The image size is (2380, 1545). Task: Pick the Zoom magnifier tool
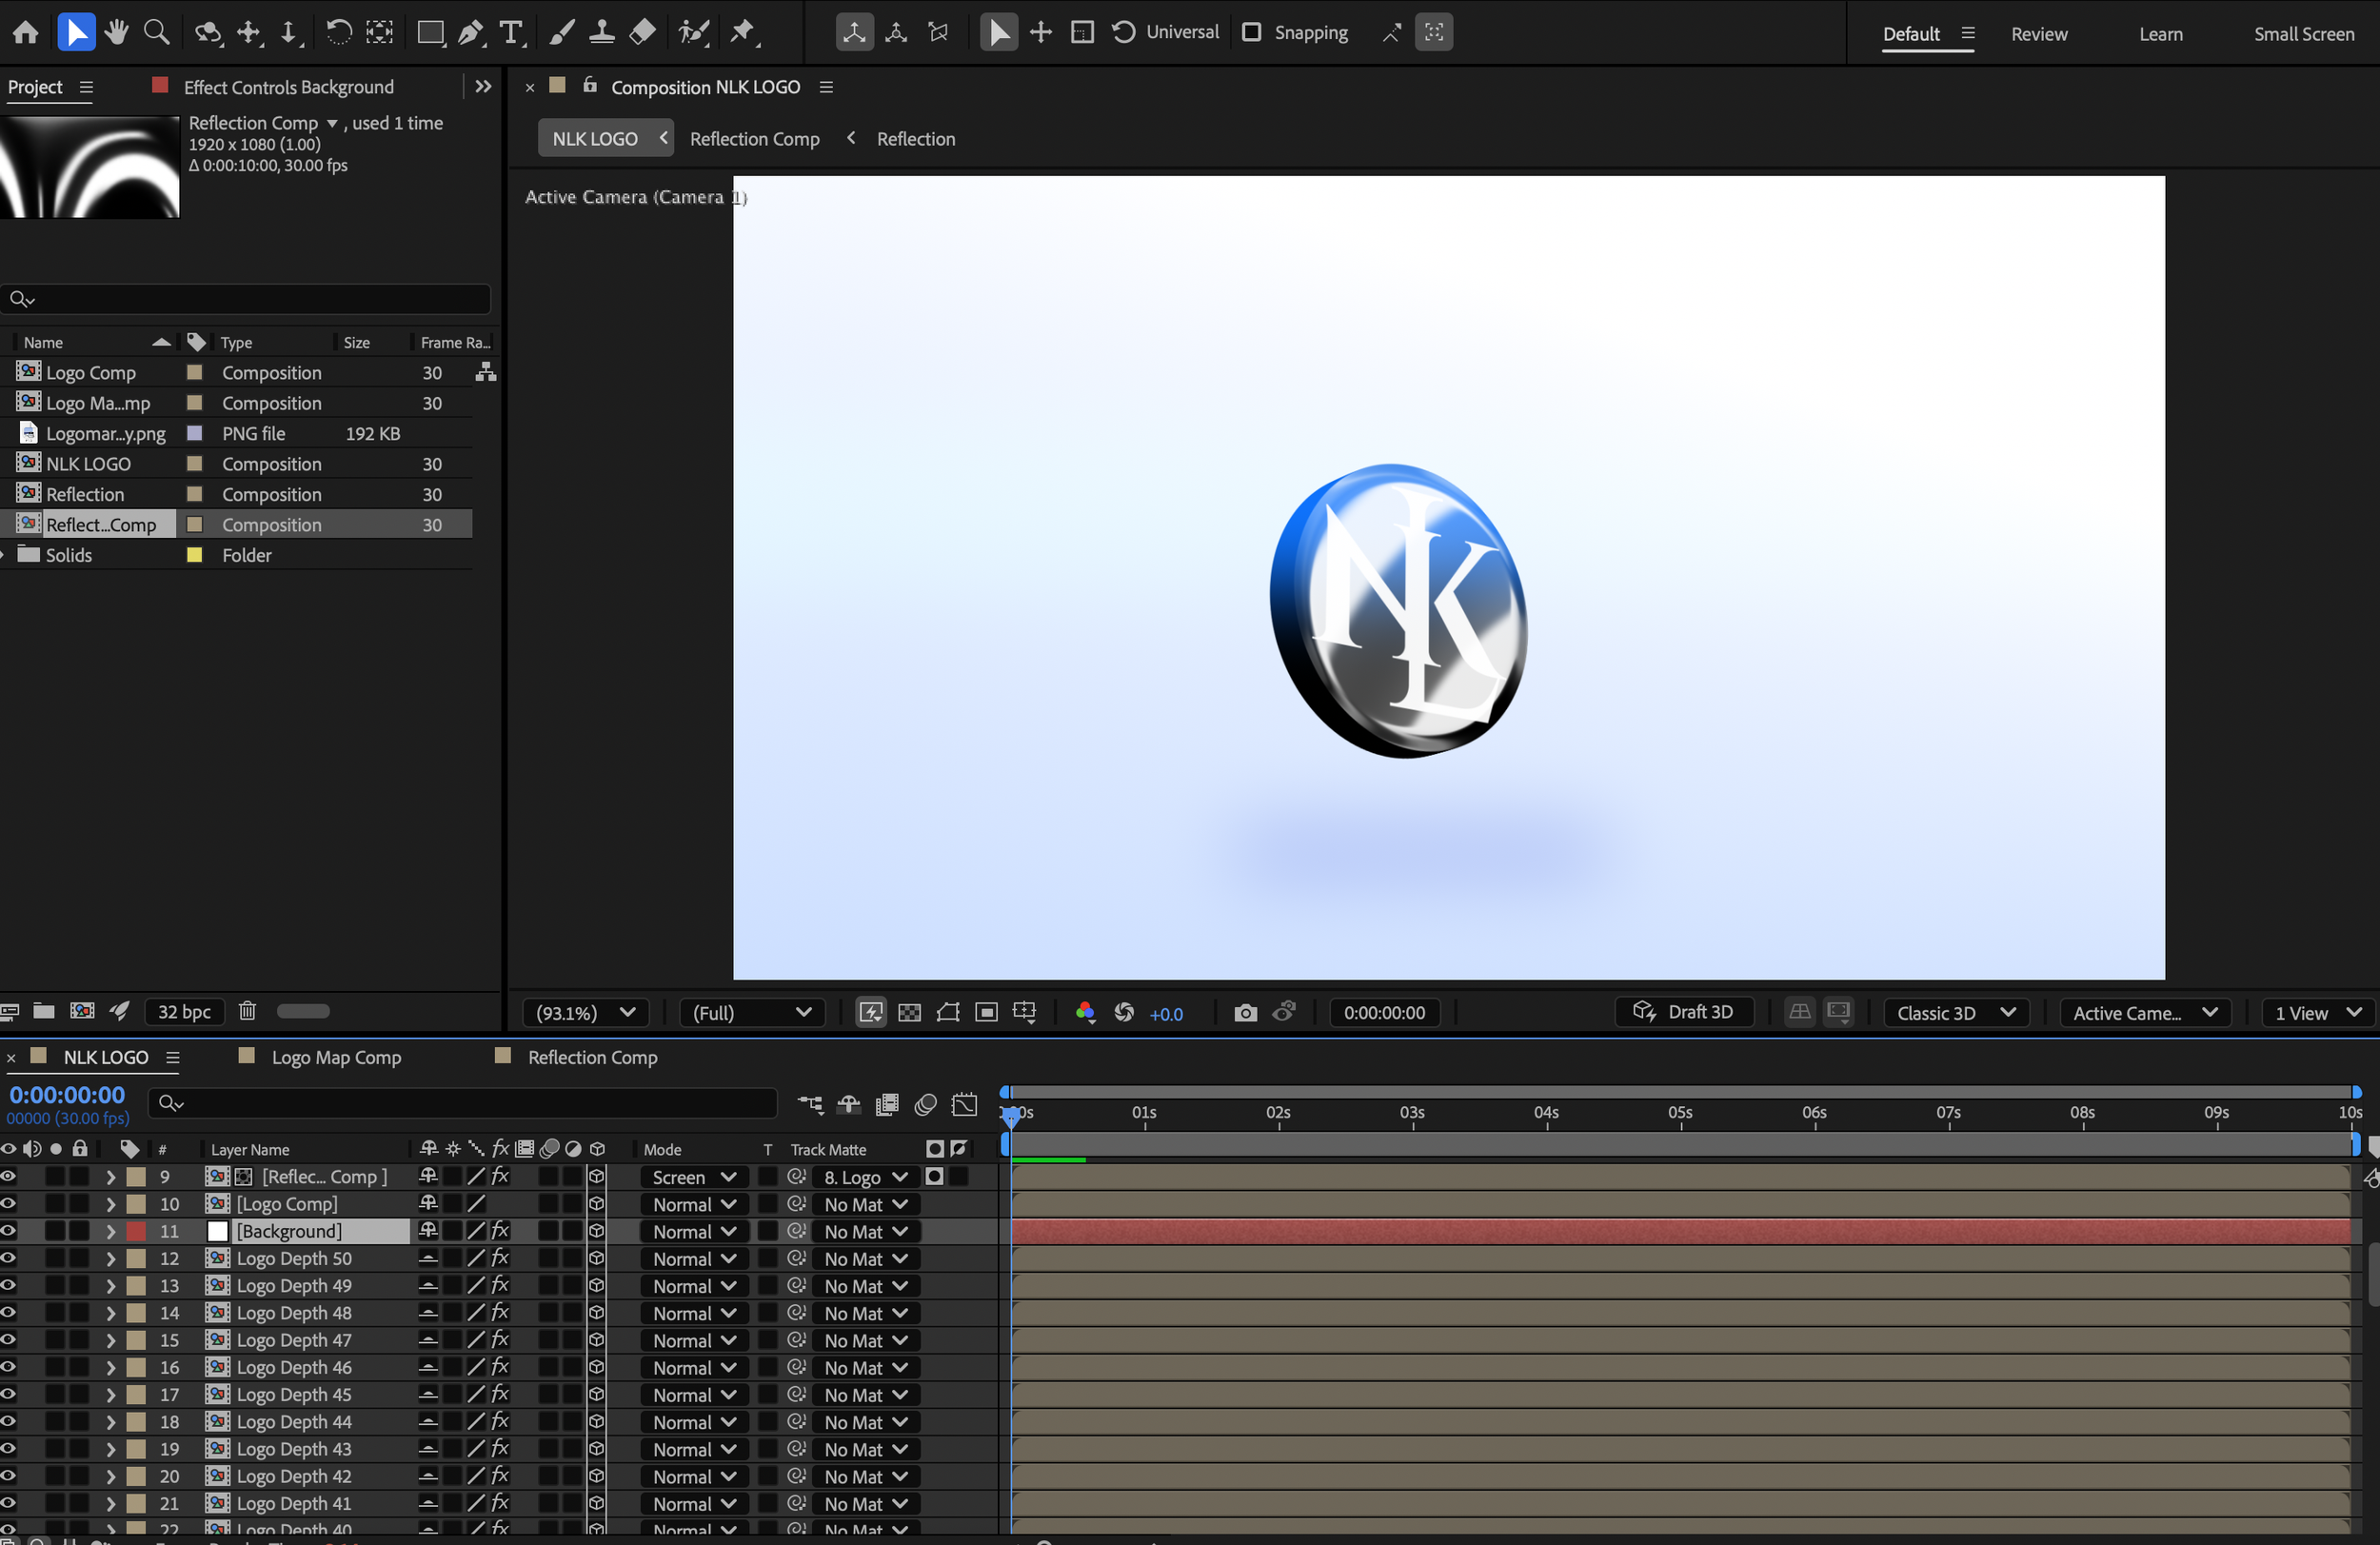pos(157,33)
